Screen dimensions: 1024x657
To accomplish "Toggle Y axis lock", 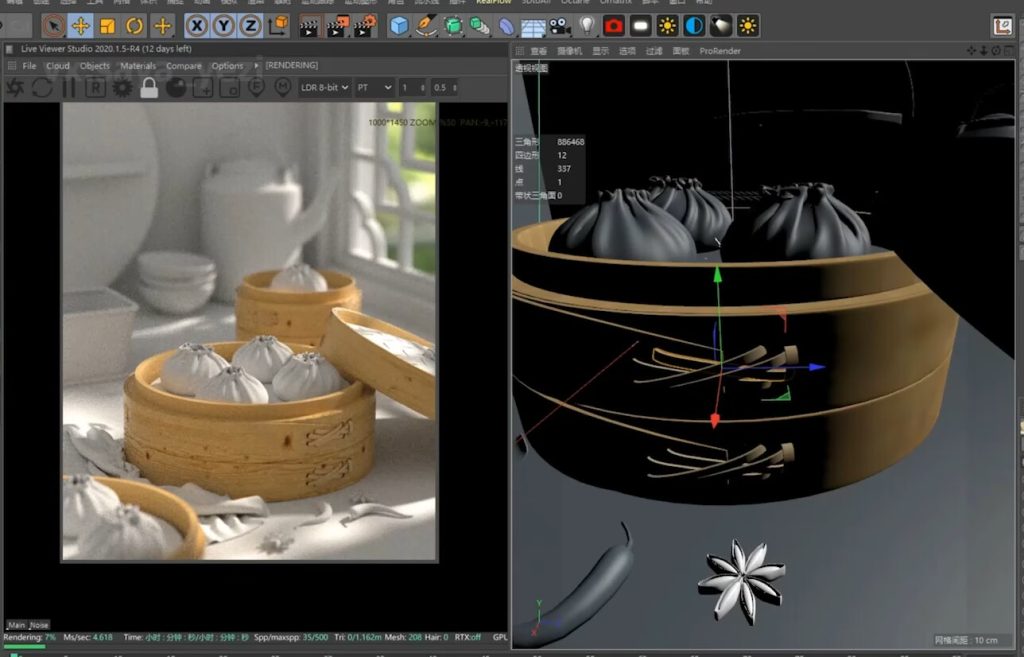I will tap(223, 26).
